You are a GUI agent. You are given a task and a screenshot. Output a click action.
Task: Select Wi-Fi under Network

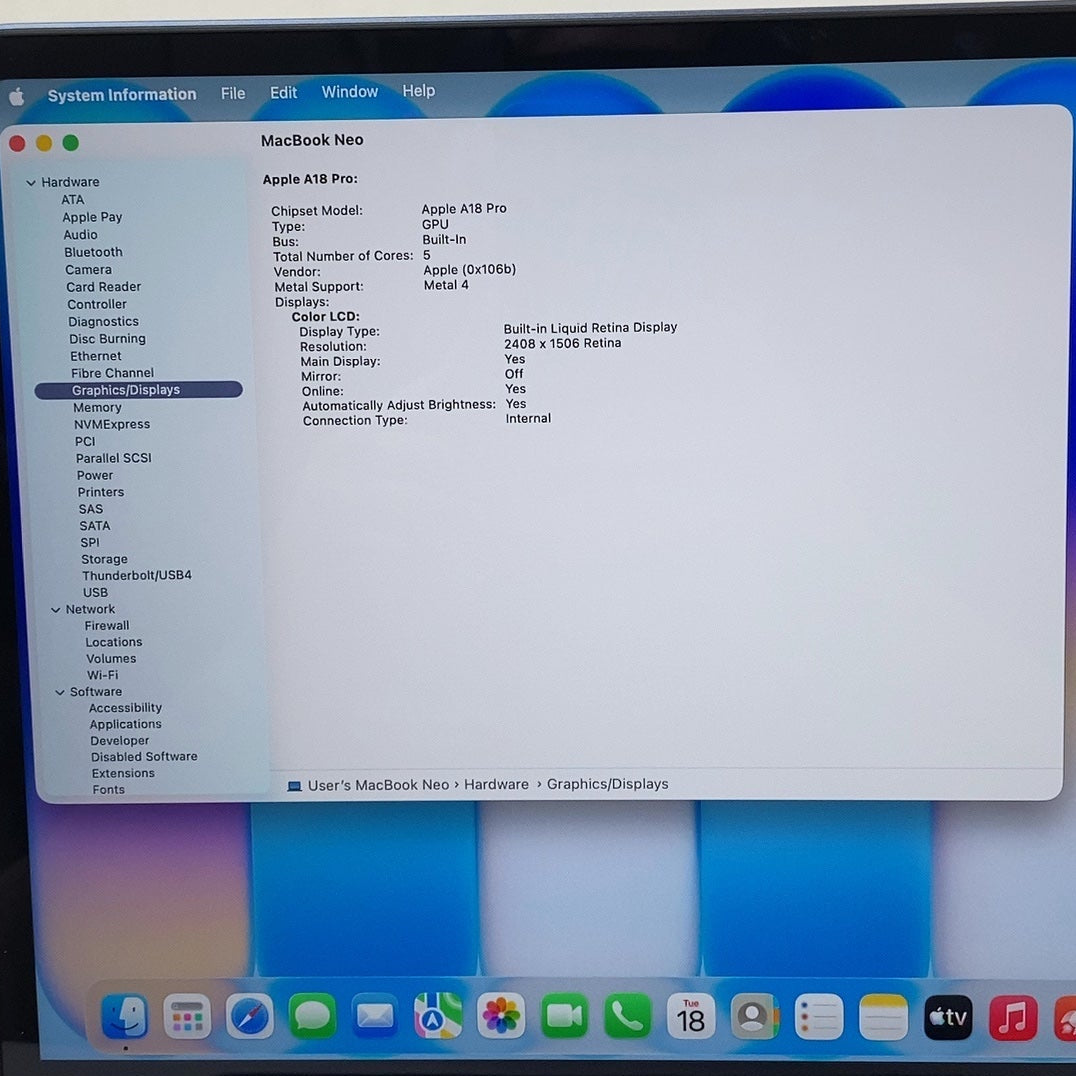[x=102, y=675]
